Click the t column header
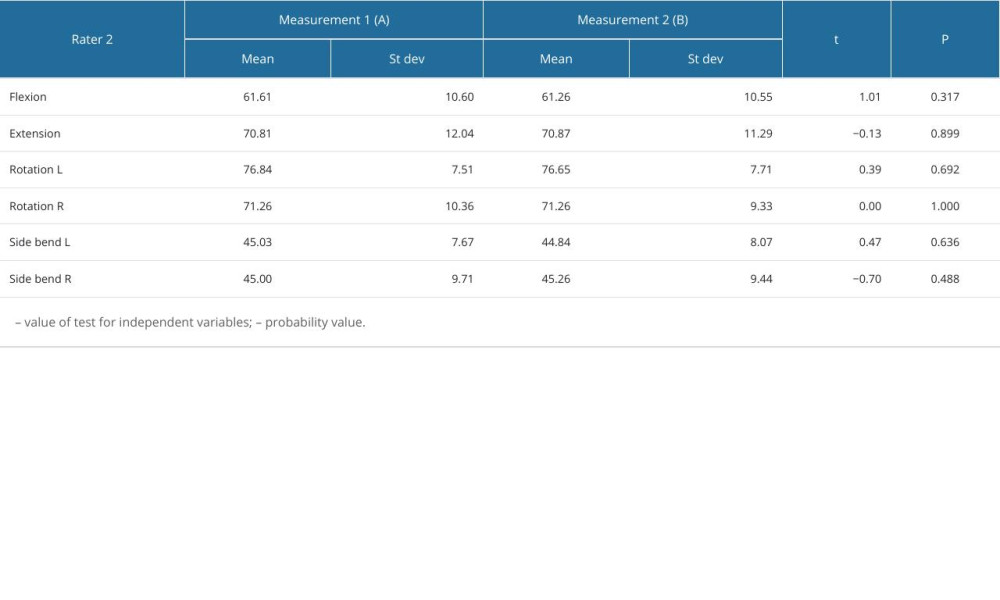This screenshot has height=600, width=1000. tap(836, 40)
